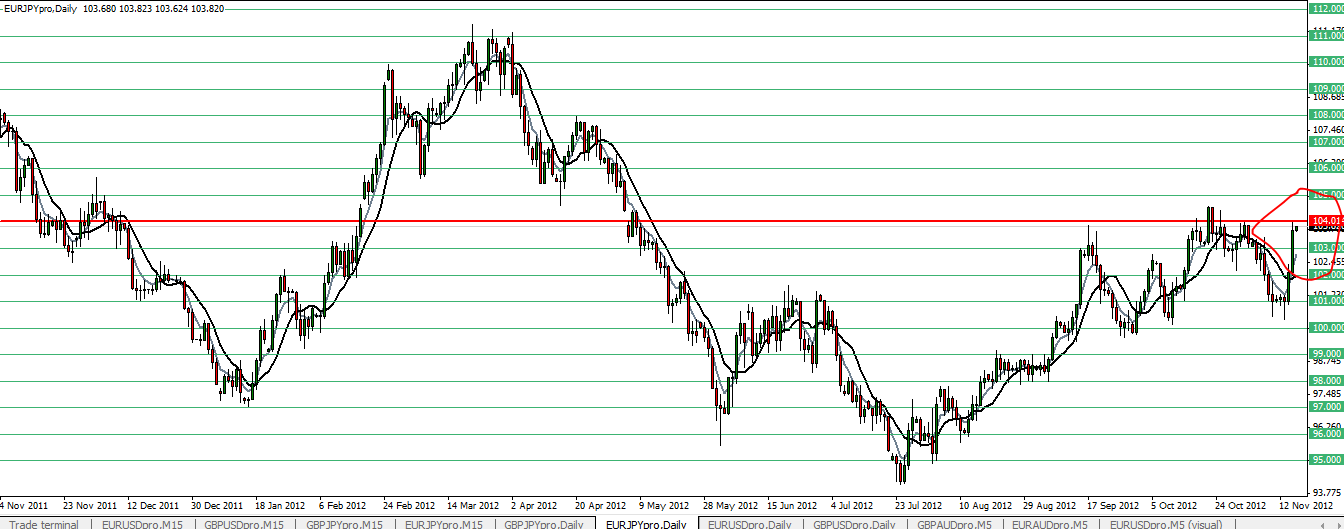Click the 9 May 2012 date label

tap(665, 505)
